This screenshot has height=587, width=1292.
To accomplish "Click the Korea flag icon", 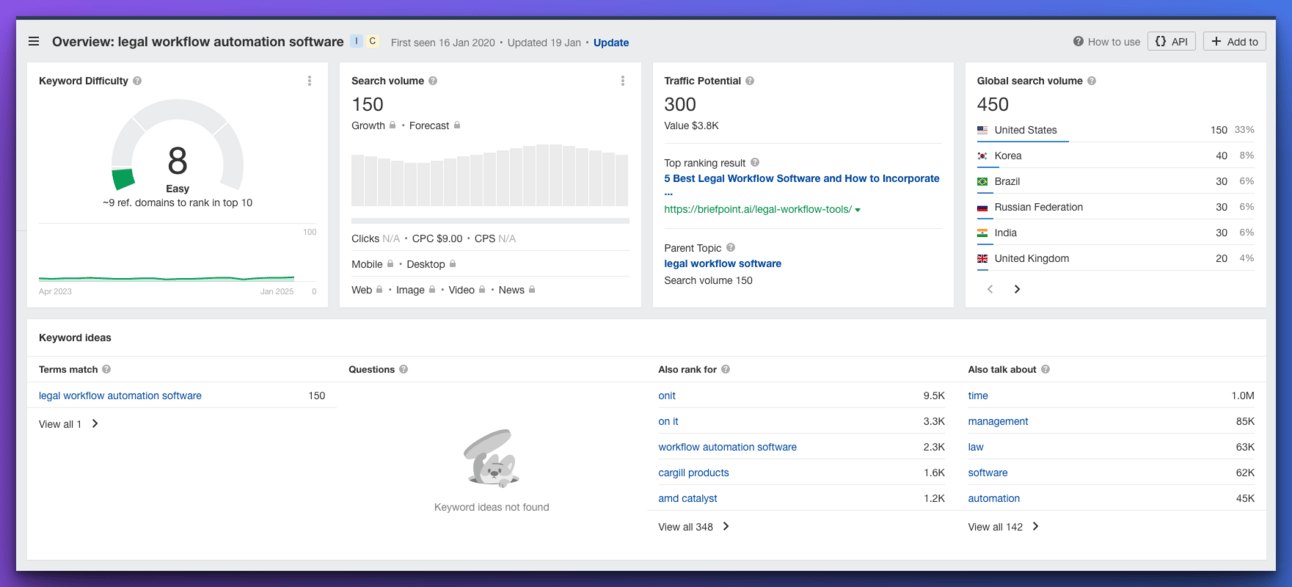I will click(983, 156).
